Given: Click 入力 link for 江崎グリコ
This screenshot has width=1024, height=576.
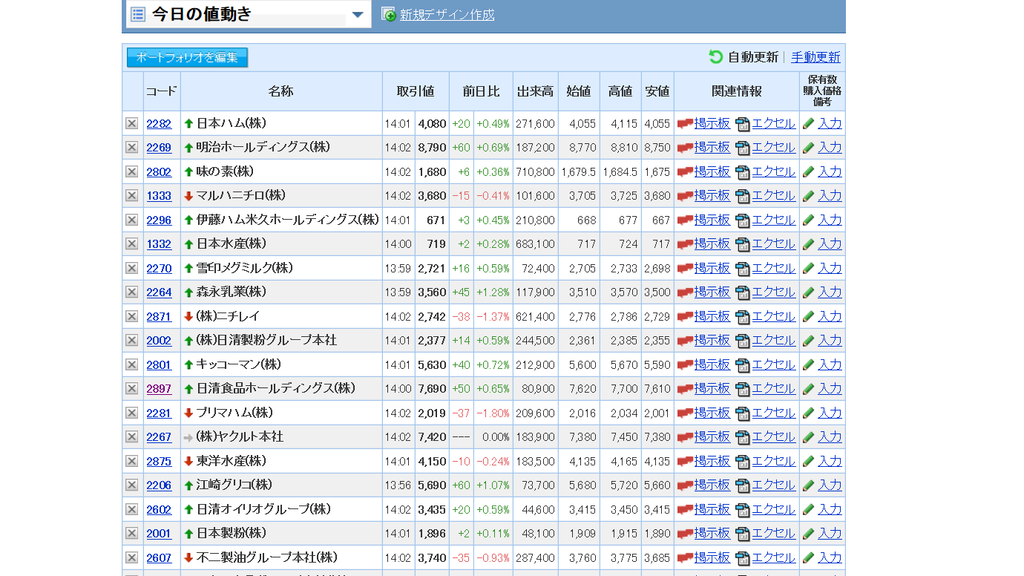Looking at the screenshot, I should [x=829, y=486].
